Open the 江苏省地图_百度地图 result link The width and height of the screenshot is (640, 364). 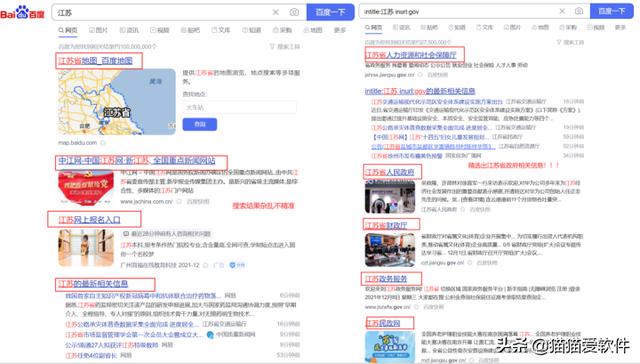[x=96, y=61]
